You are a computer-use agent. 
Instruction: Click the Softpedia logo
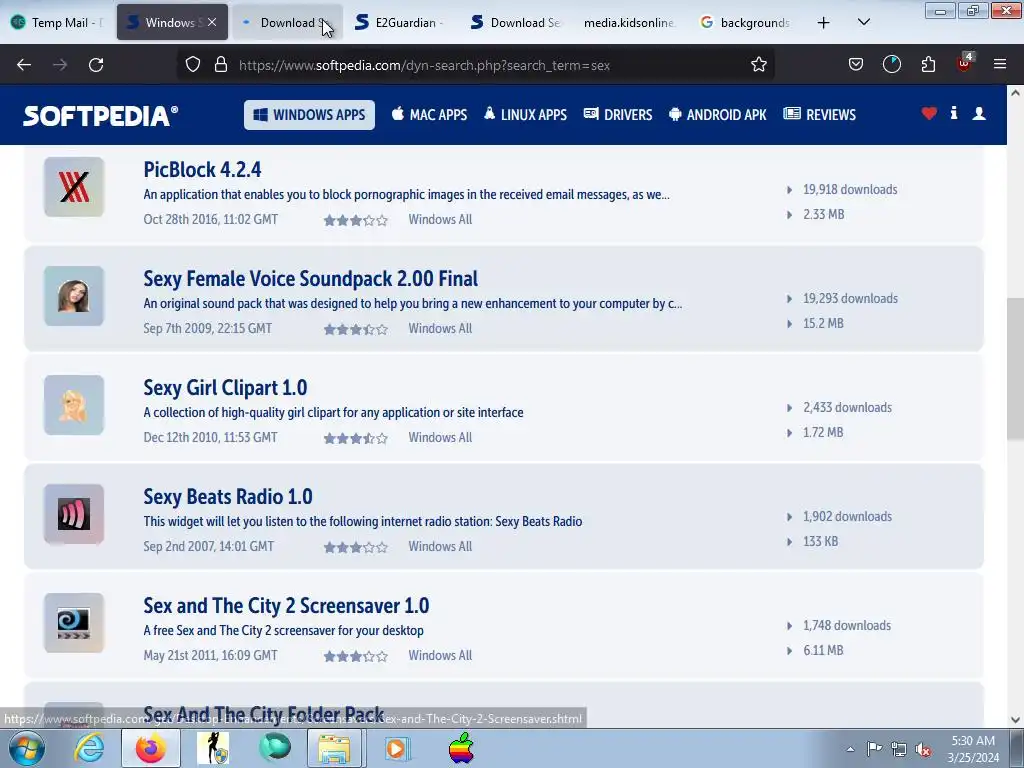click(101, 116)
